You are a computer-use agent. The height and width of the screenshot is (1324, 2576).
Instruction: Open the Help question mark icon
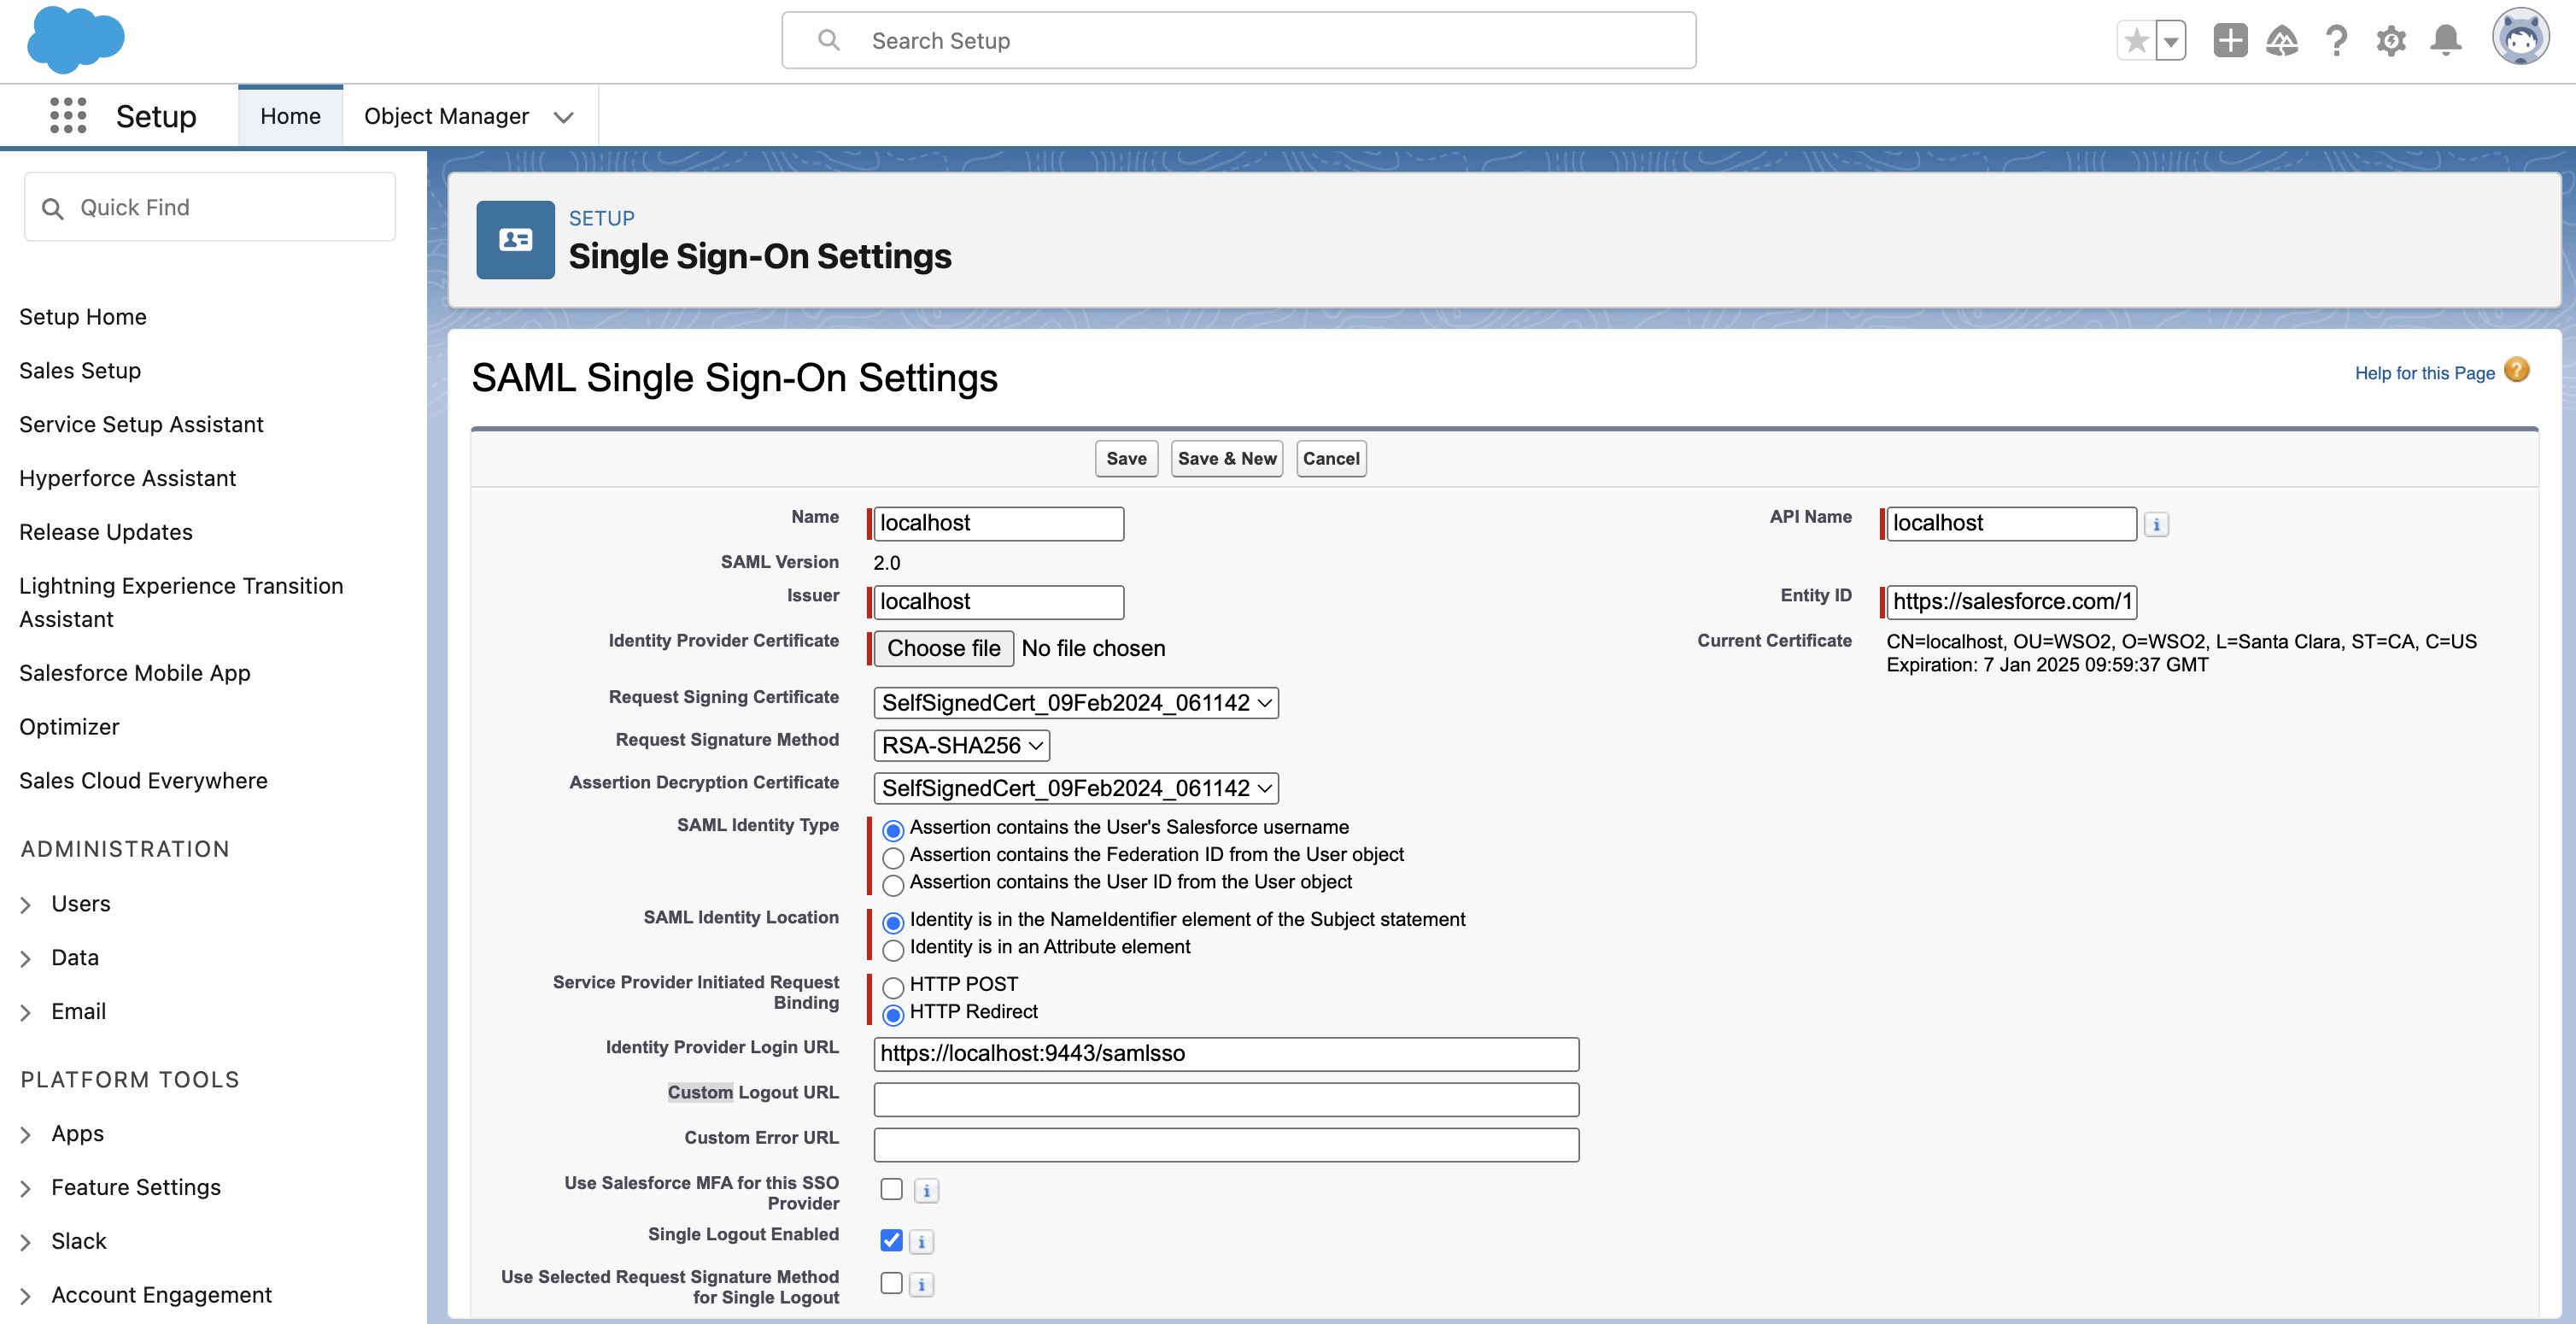2336,41
